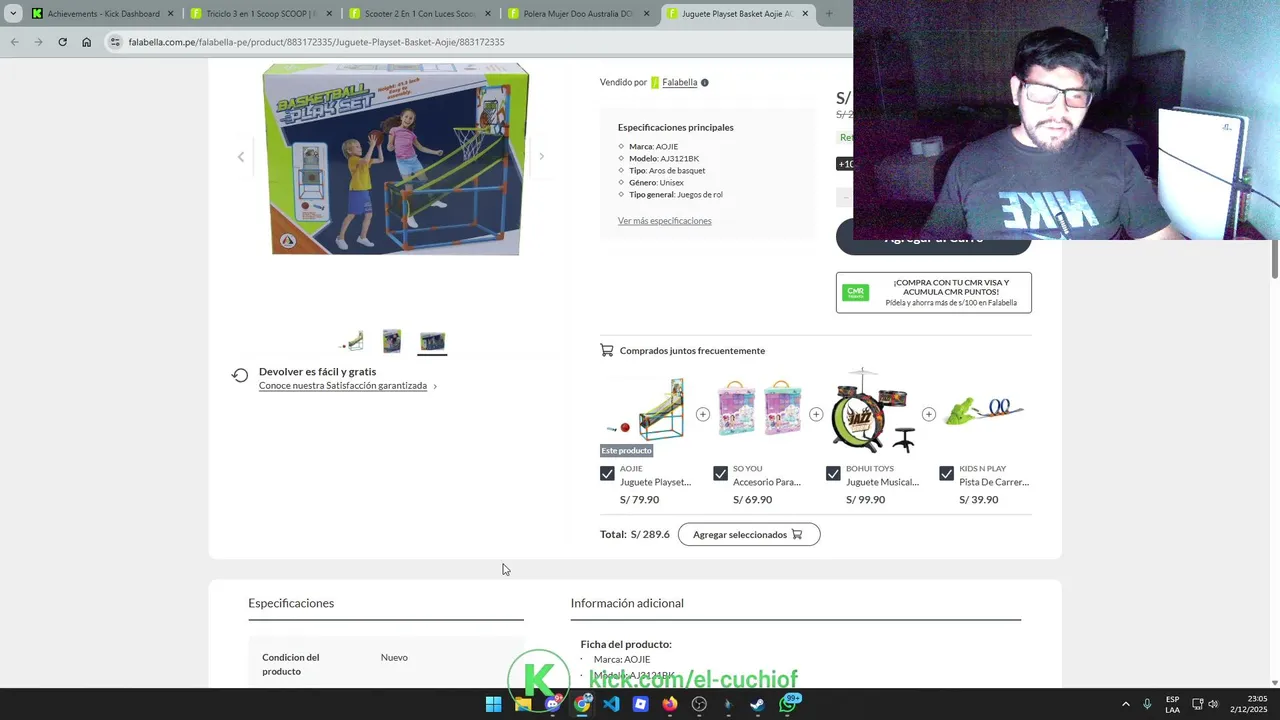Click the shopping cart icon beside Comprados juntos

606,350
